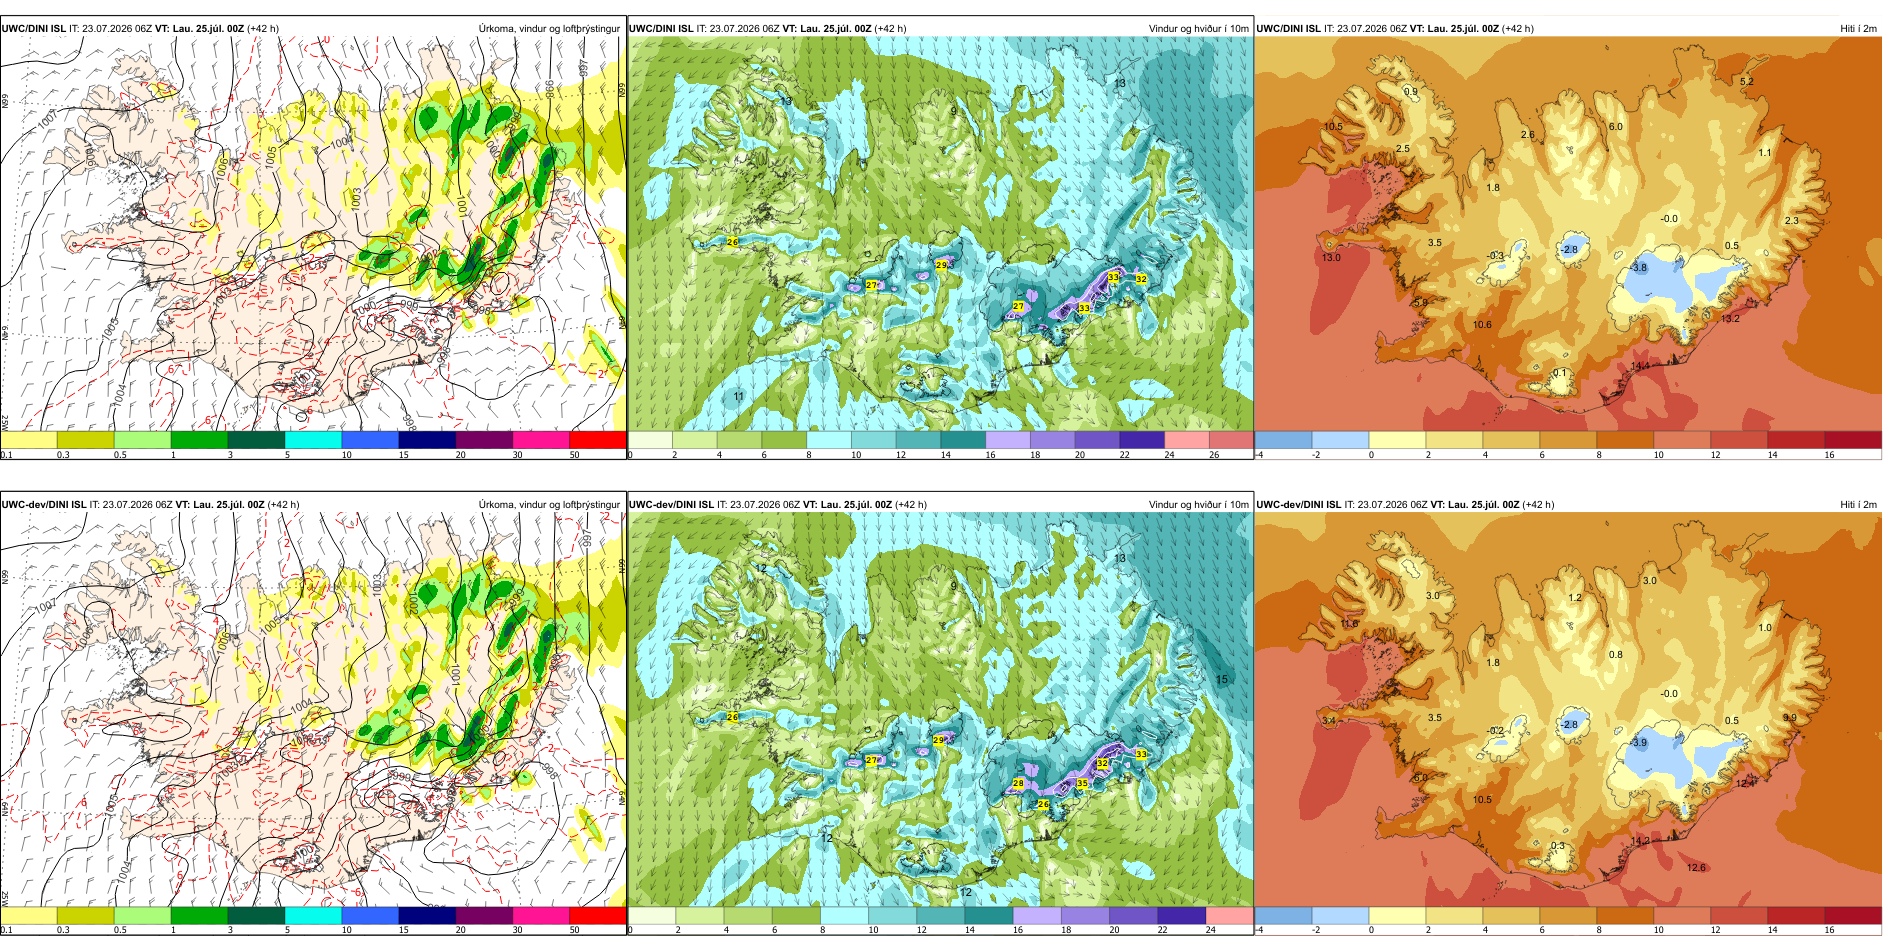Click the orange 8–10 swatch in UWC-dev temperature legend

click(x=1625, y=915)
